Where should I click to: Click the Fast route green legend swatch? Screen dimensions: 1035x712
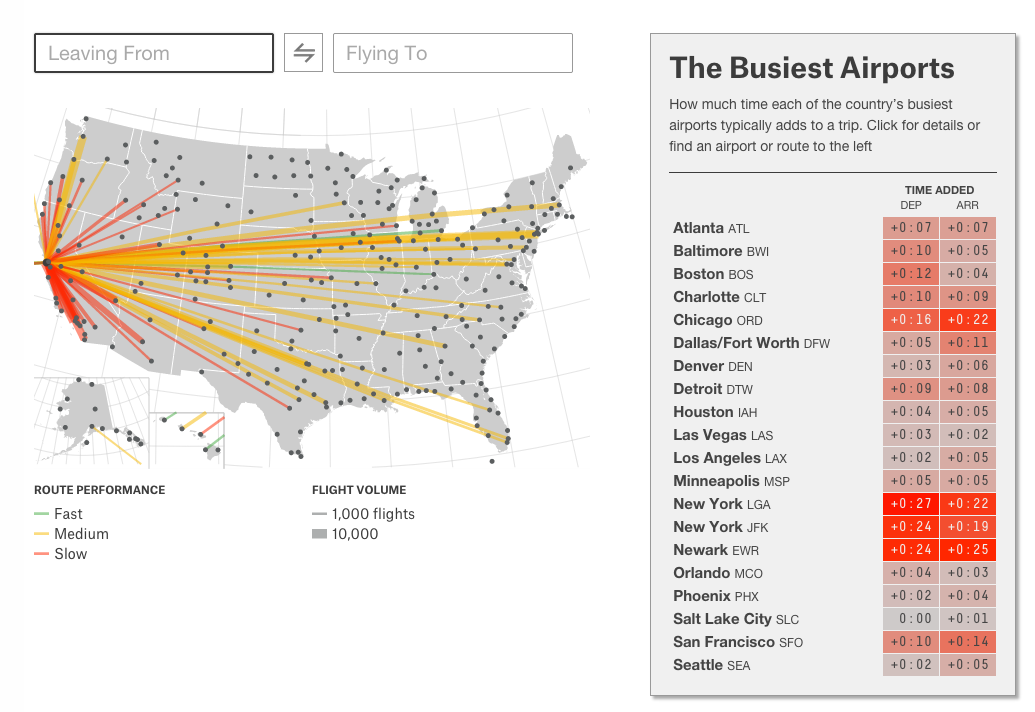pos(42,513)
